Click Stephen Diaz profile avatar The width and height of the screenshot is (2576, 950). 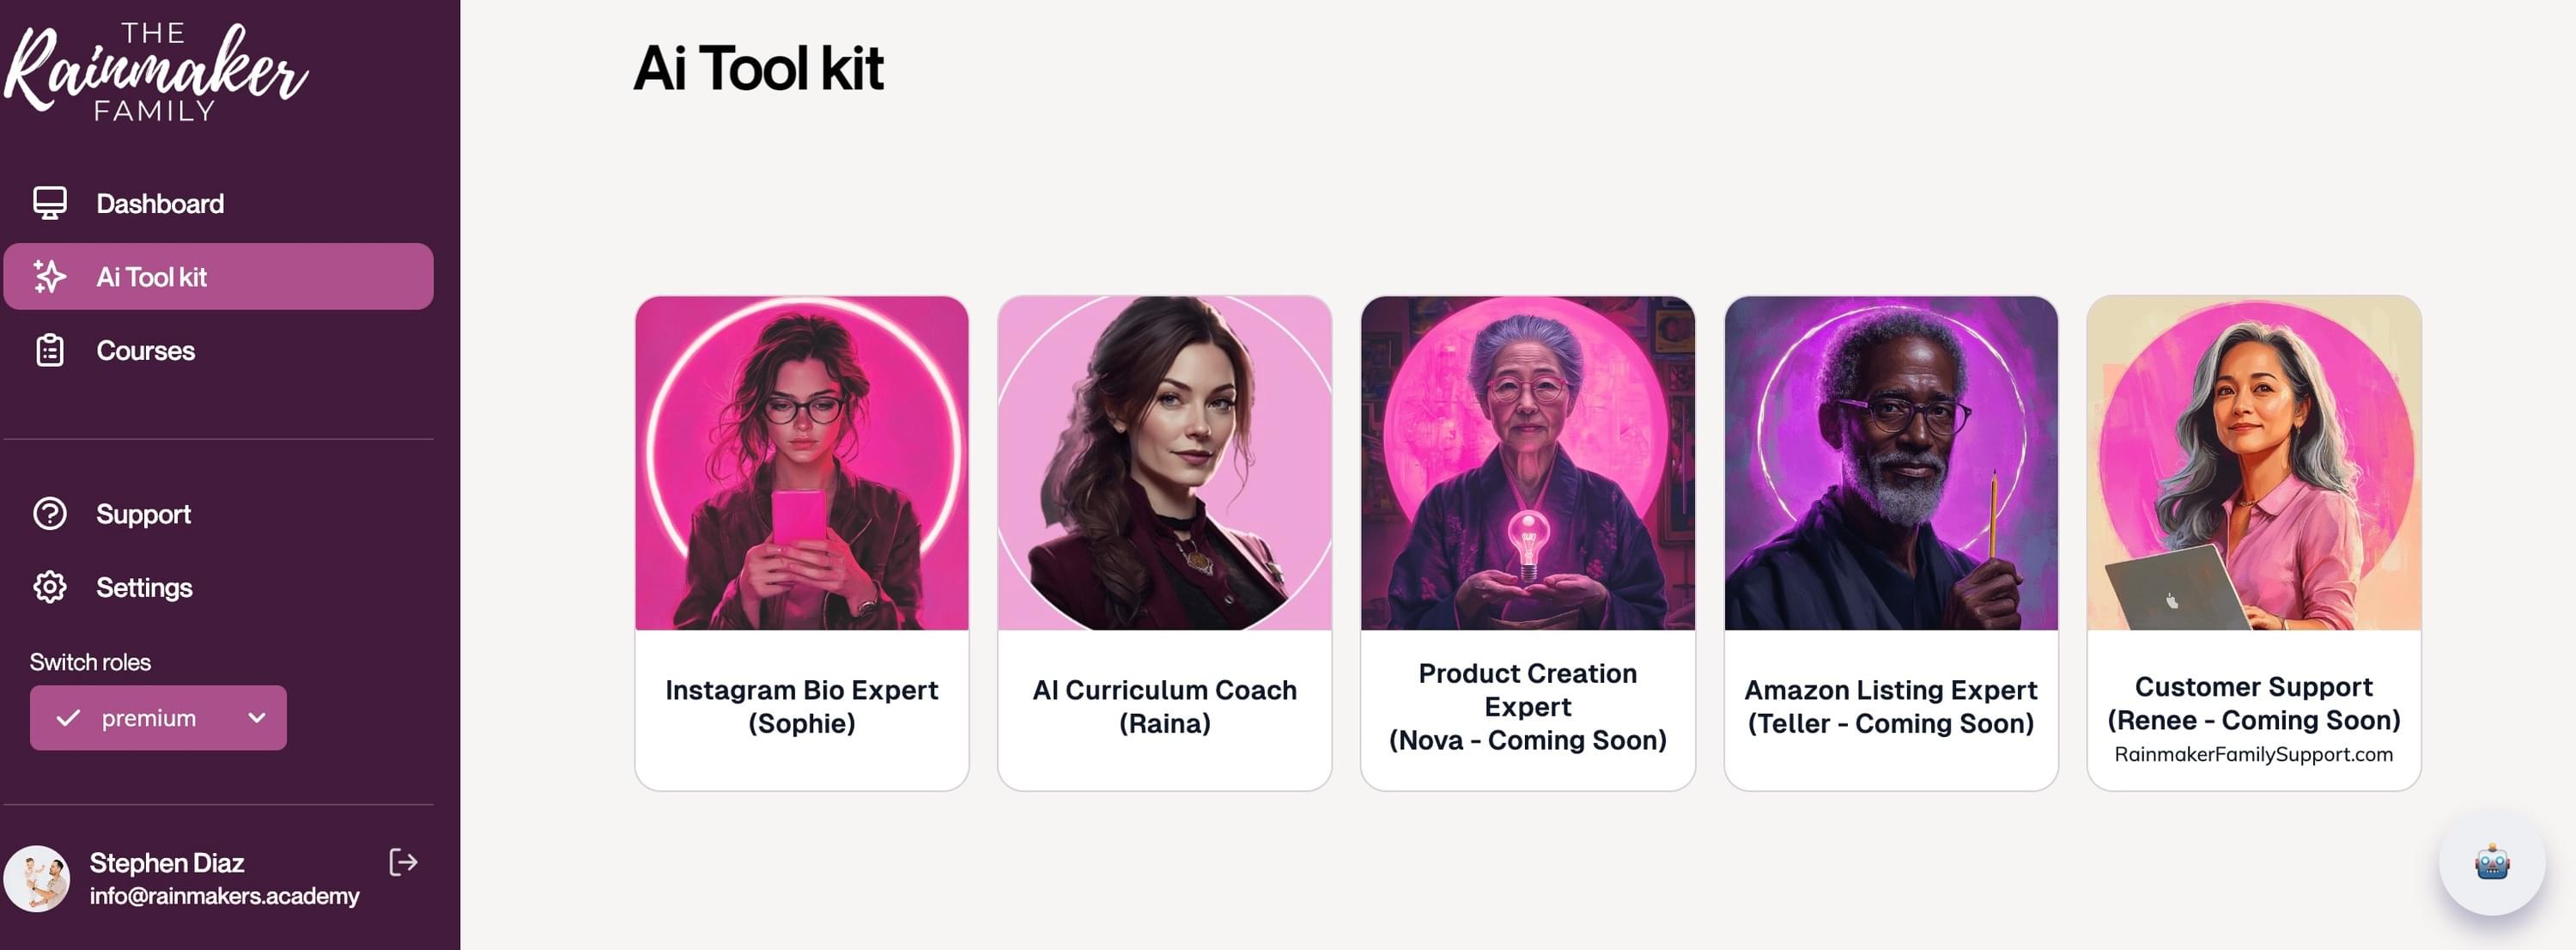[37, 879]
